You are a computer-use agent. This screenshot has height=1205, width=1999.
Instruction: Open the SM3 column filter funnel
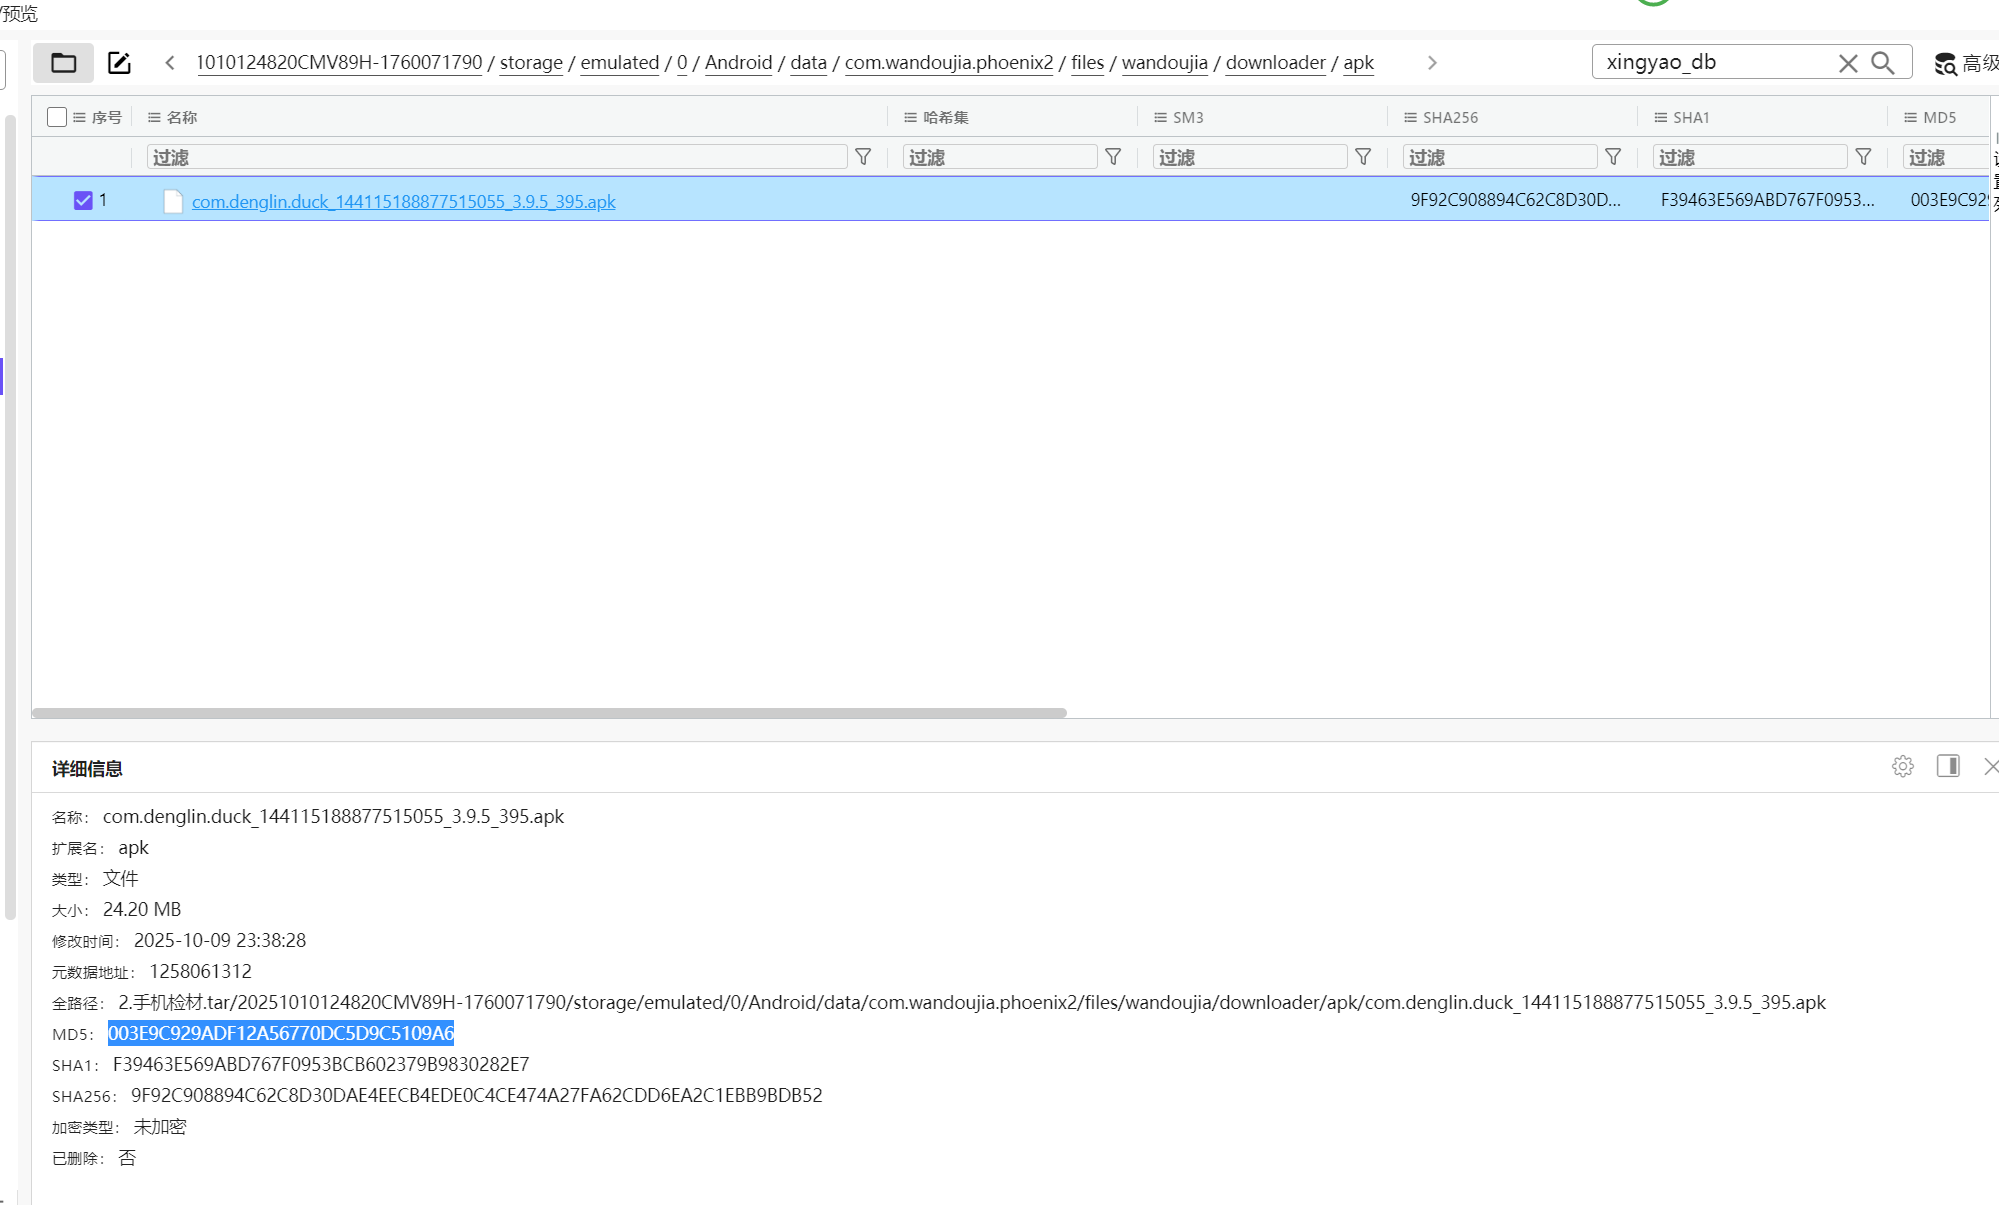(1363, 157)
